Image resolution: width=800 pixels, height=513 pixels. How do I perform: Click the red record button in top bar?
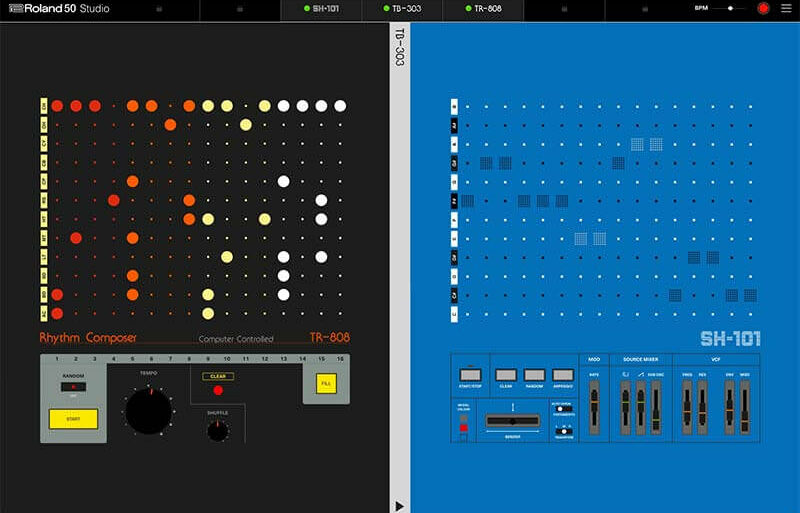pos(763,9)
